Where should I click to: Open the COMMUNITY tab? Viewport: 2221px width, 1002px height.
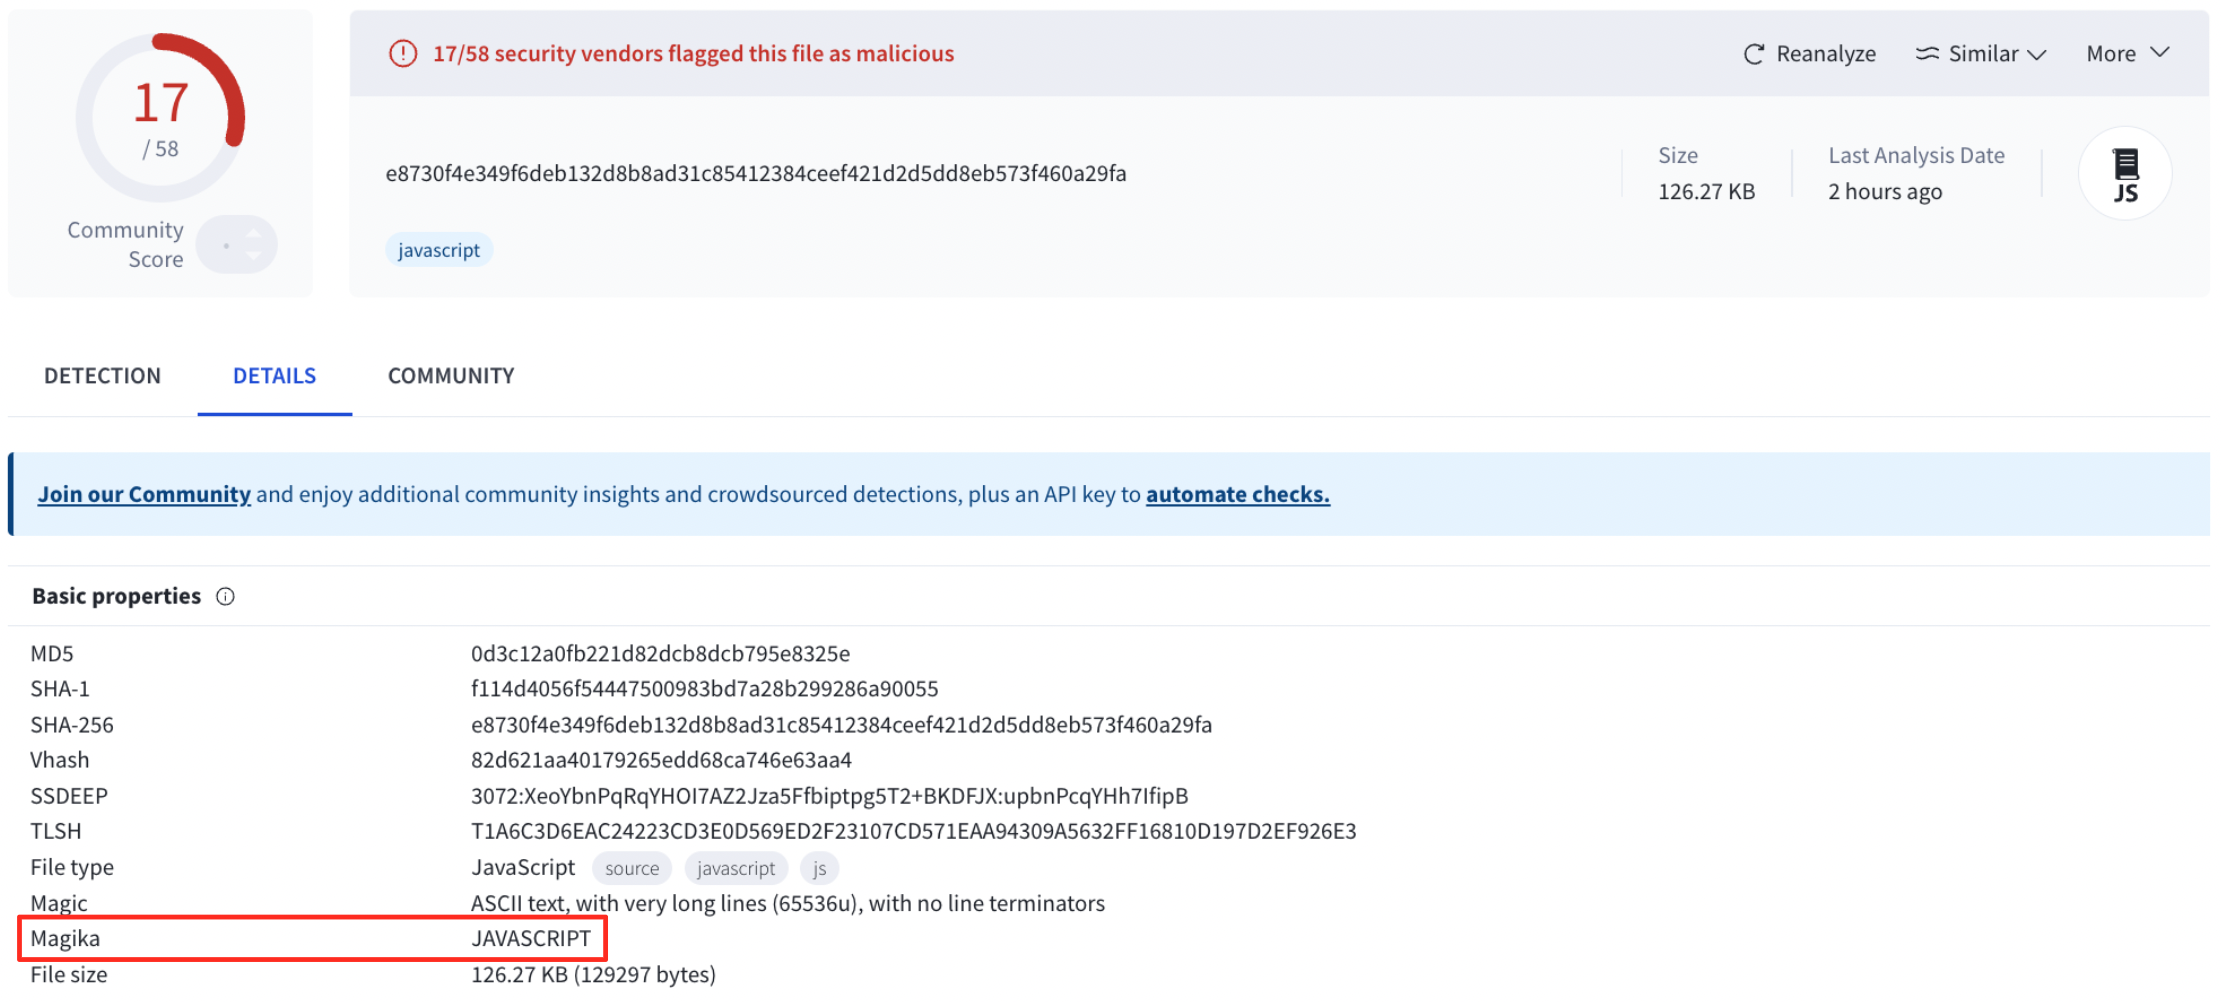[451, 376]
